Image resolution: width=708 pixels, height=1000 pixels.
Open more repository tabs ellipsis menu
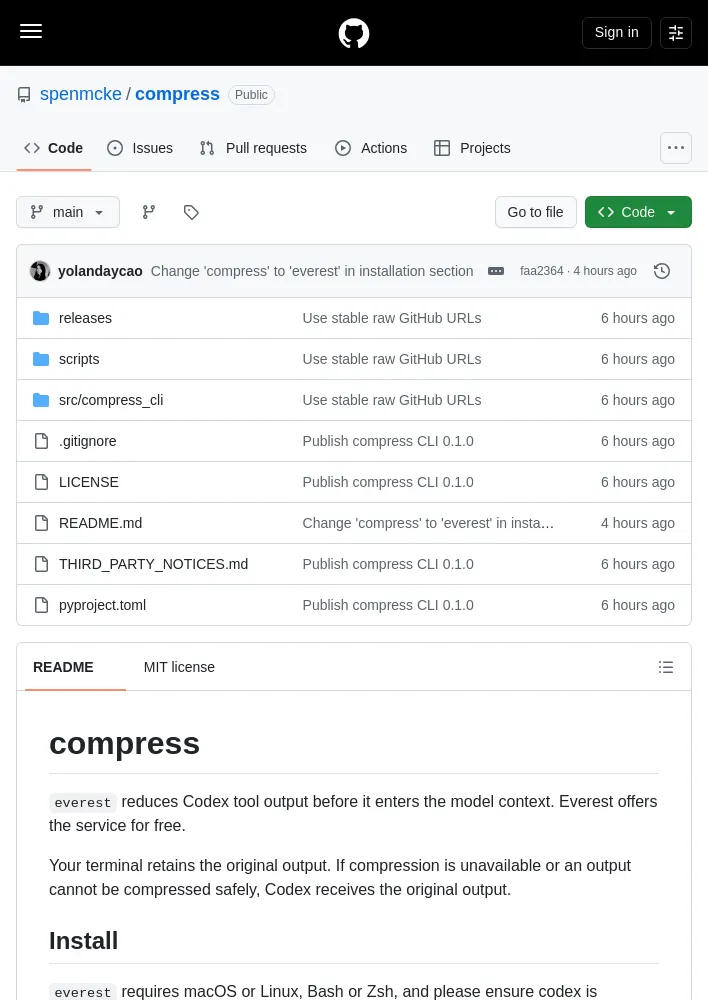(675, 148)
